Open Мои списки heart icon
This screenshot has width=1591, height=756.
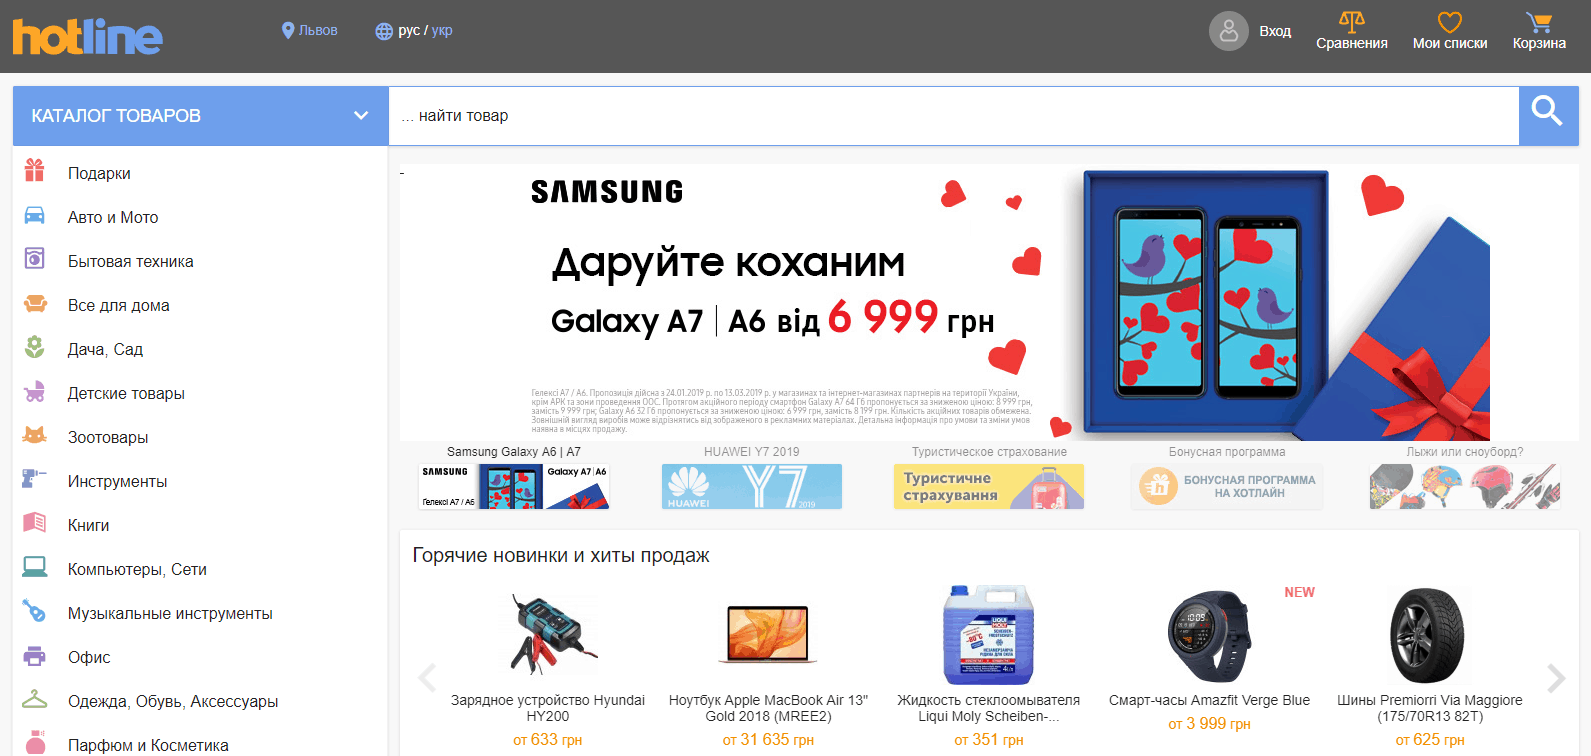tap(1450, 22)
